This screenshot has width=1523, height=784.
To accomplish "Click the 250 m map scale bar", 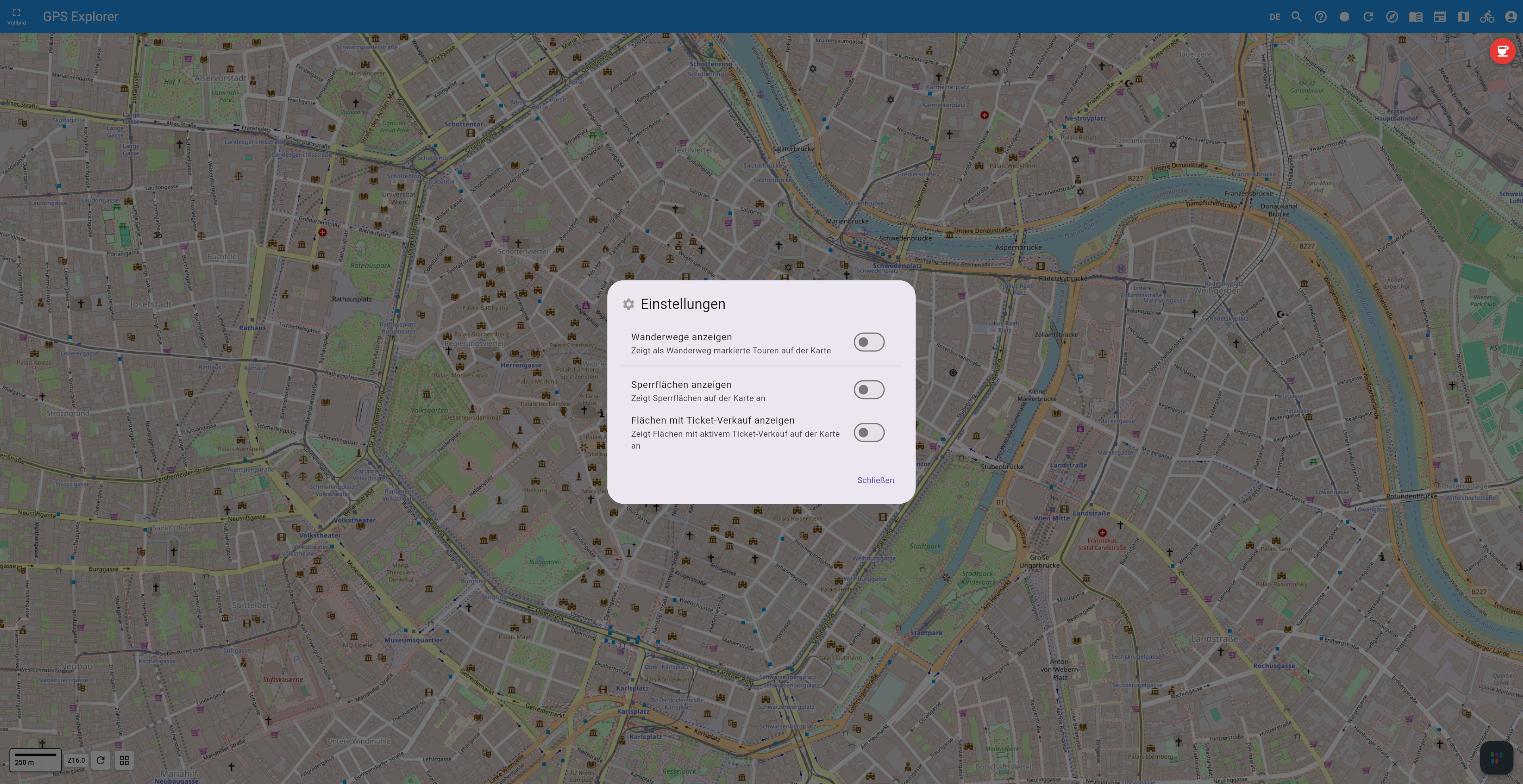I will click(x=35, y=761).
